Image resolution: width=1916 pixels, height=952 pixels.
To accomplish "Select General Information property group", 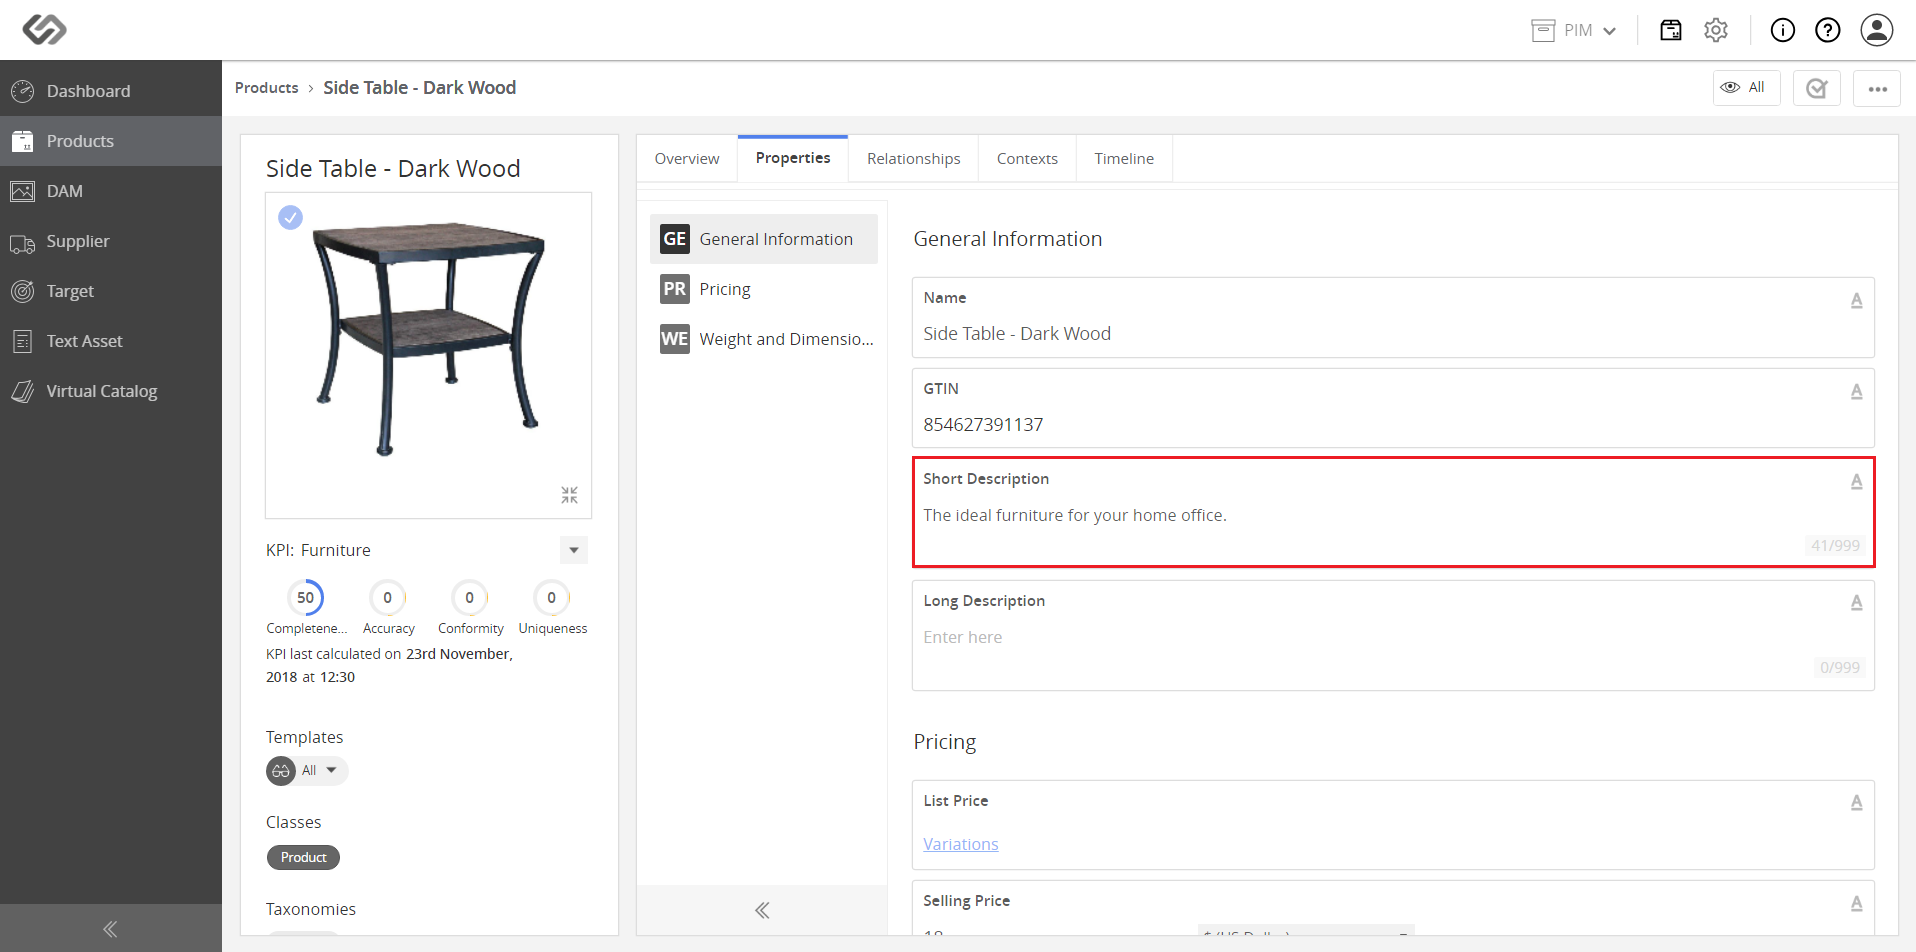I will click(x=764, y=239).
